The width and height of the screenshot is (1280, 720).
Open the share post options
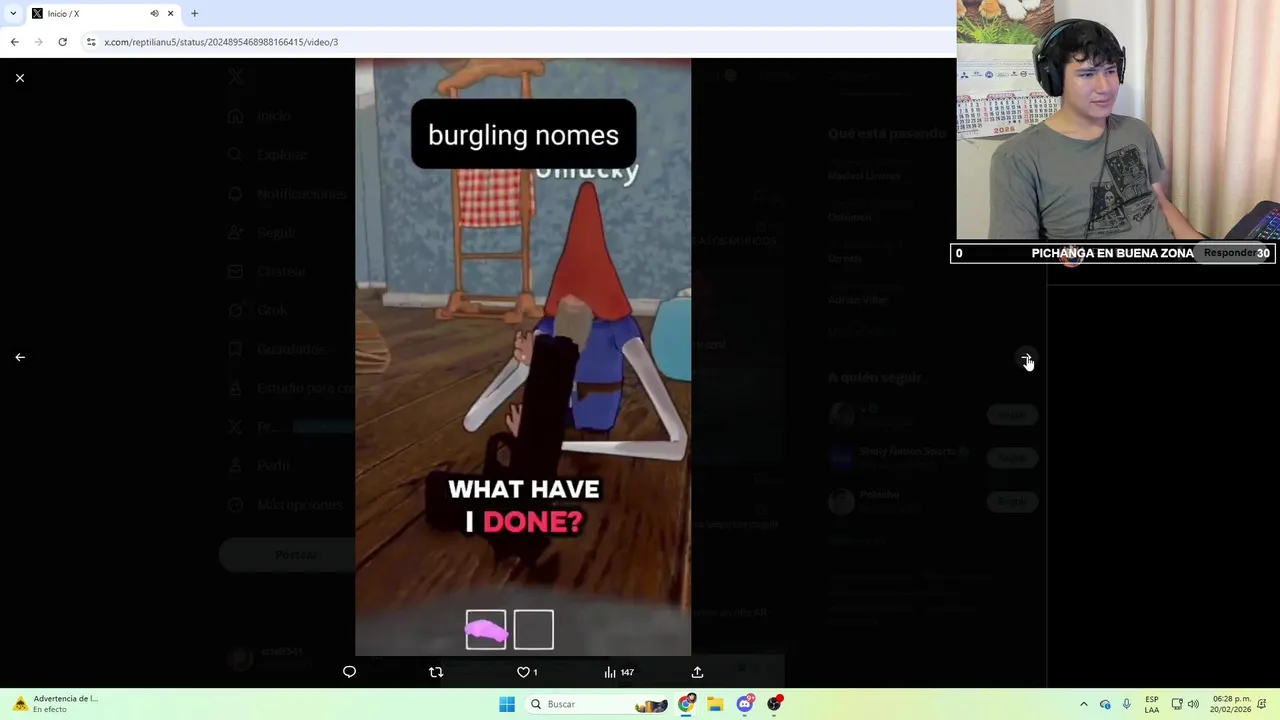697,672
